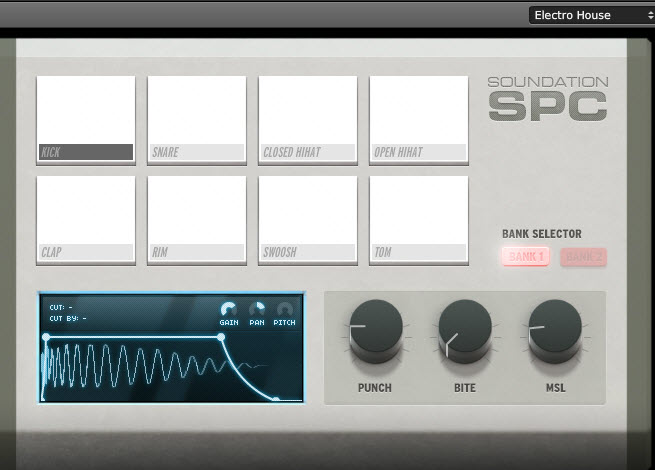Click the small PITCH knob
Screen dimensions: 655x470
pyautogui.click(x=285, y=310)
